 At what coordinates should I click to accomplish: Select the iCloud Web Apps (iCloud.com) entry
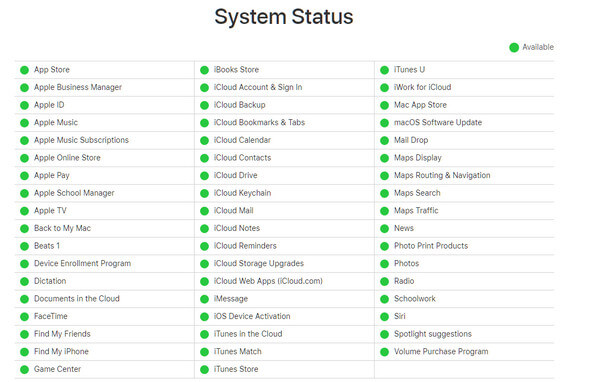click(268, 281)
